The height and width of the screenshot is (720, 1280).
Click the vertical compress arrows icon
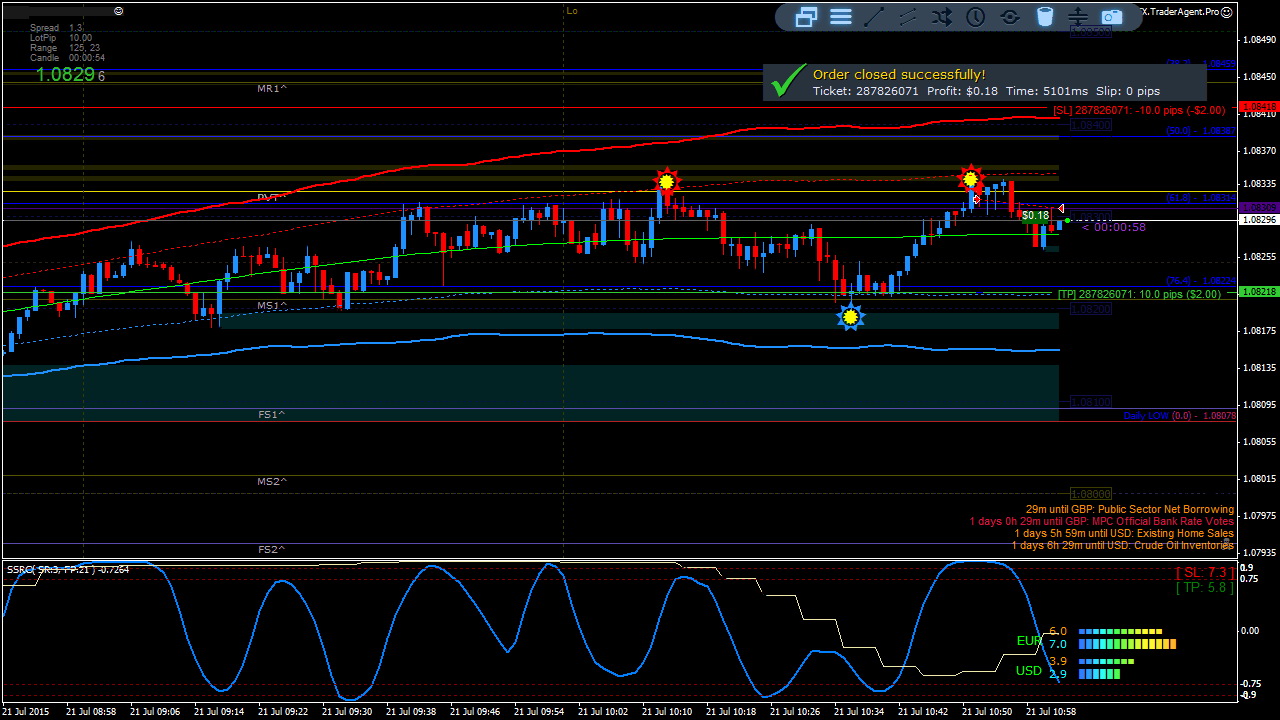1078,16
